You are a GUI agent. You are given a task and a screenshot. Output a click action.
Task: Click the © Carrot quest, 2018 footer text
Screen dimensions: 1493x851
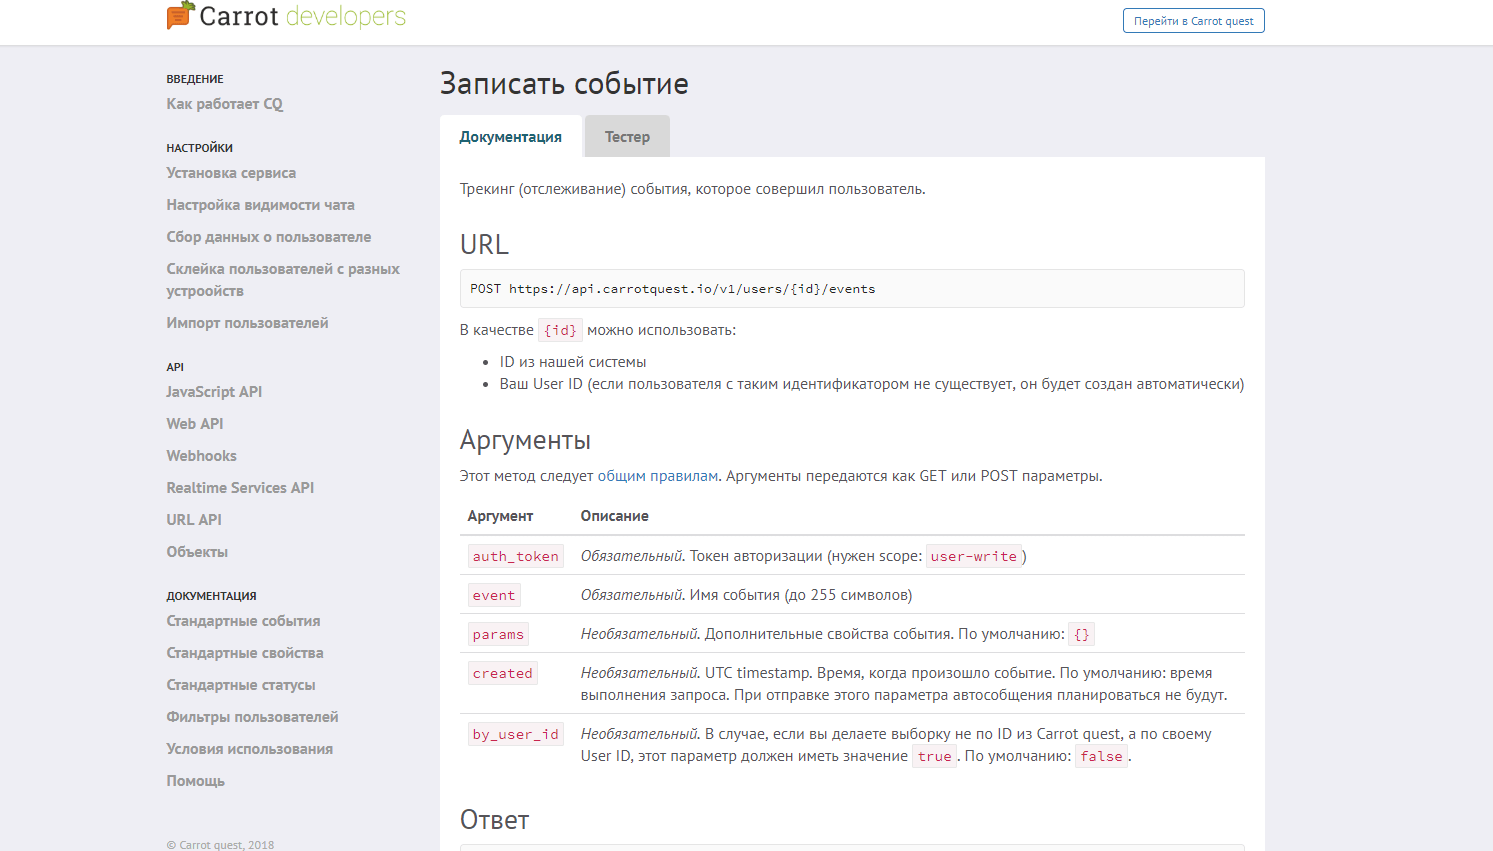tap(220, 845)
